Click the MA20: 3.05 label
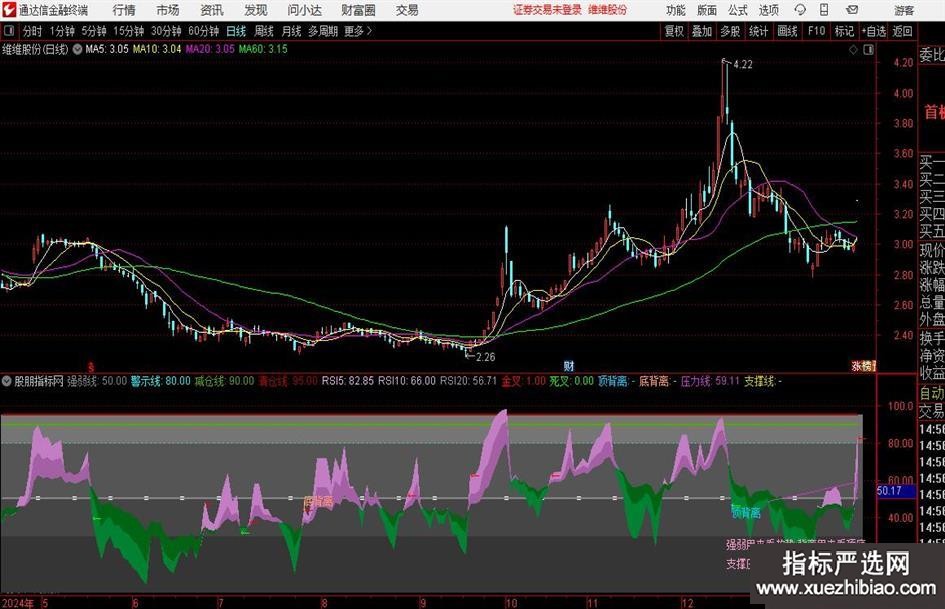 coord(210,49)
